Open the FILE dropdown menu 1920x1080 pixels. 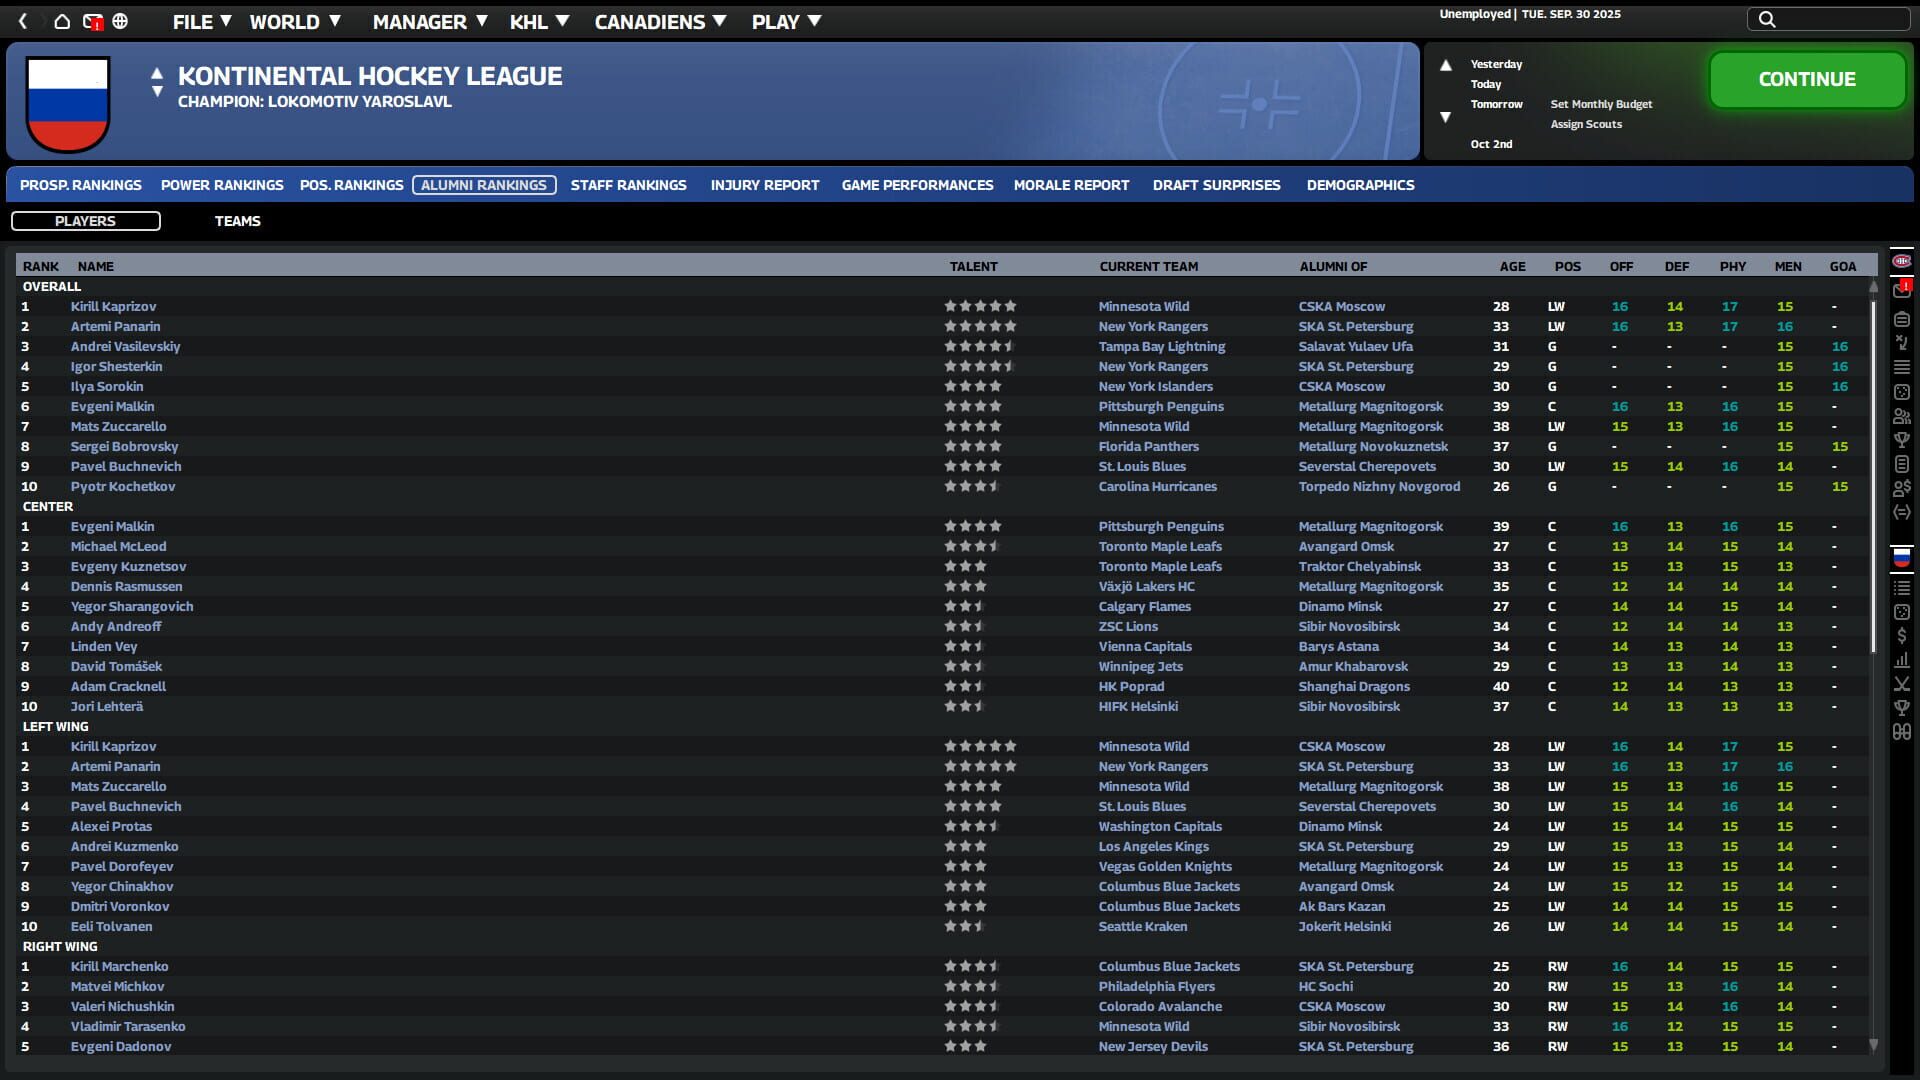tap(201, 22)
